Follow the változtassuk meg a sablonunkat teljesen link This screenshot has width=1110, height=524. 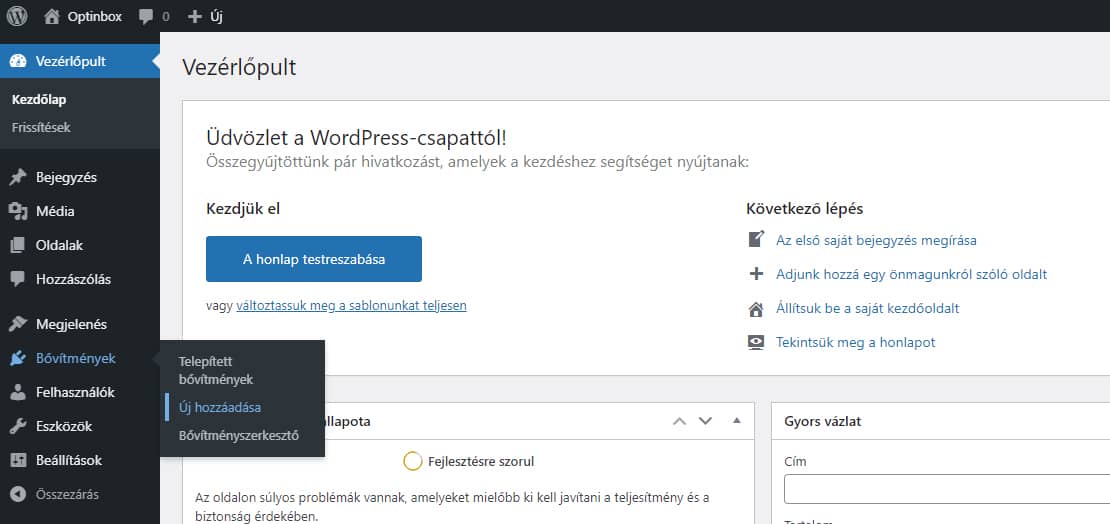tap(351, 306)
